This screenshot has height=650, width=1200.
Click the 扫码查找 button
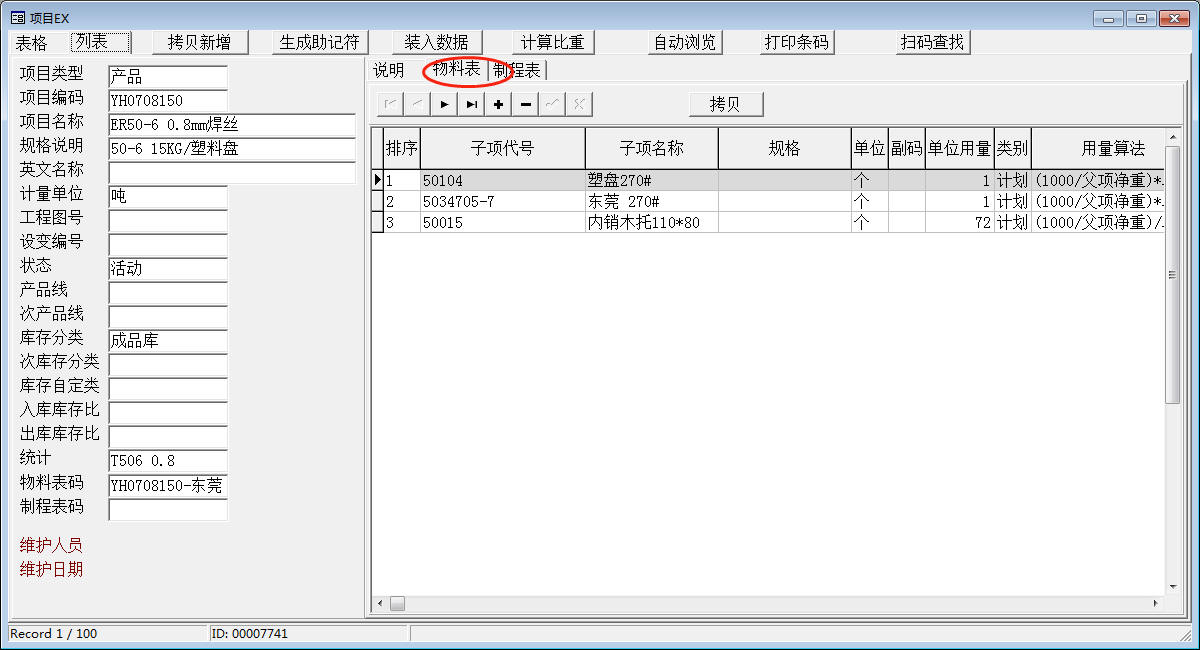tap(932, 42)
